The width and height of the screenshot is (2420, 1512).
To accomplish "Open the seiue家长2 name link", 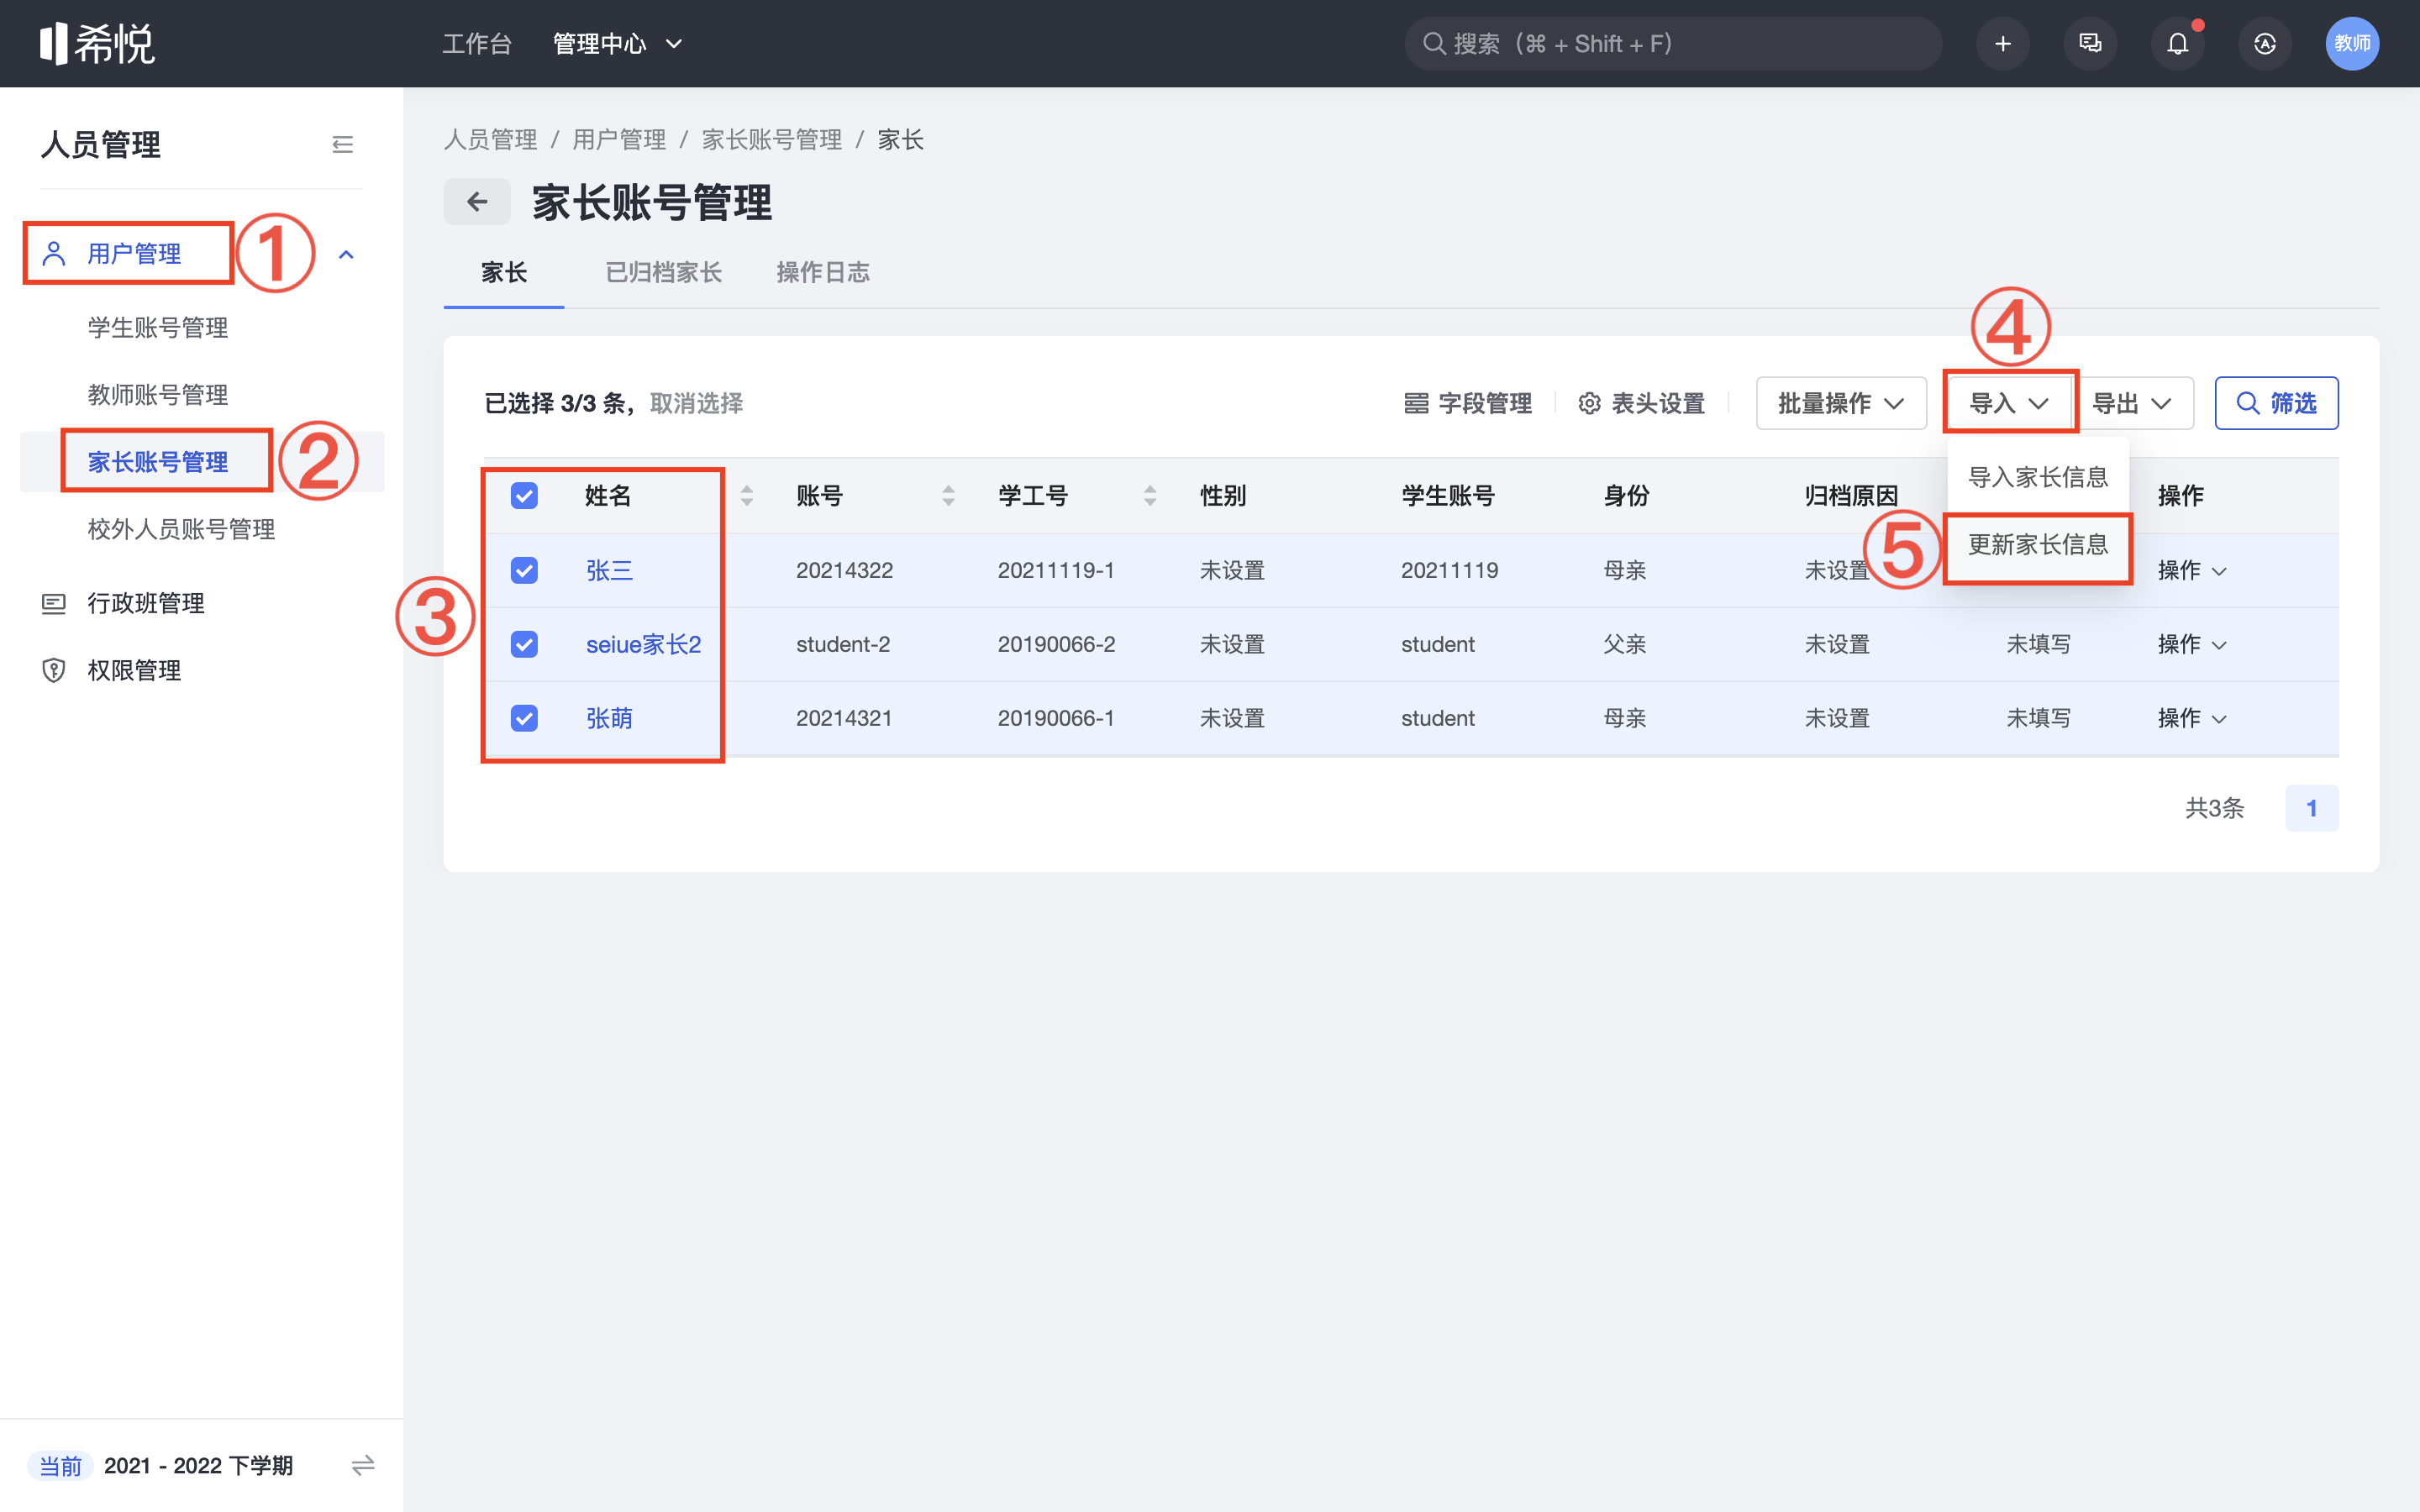I will tap(643, 644).
